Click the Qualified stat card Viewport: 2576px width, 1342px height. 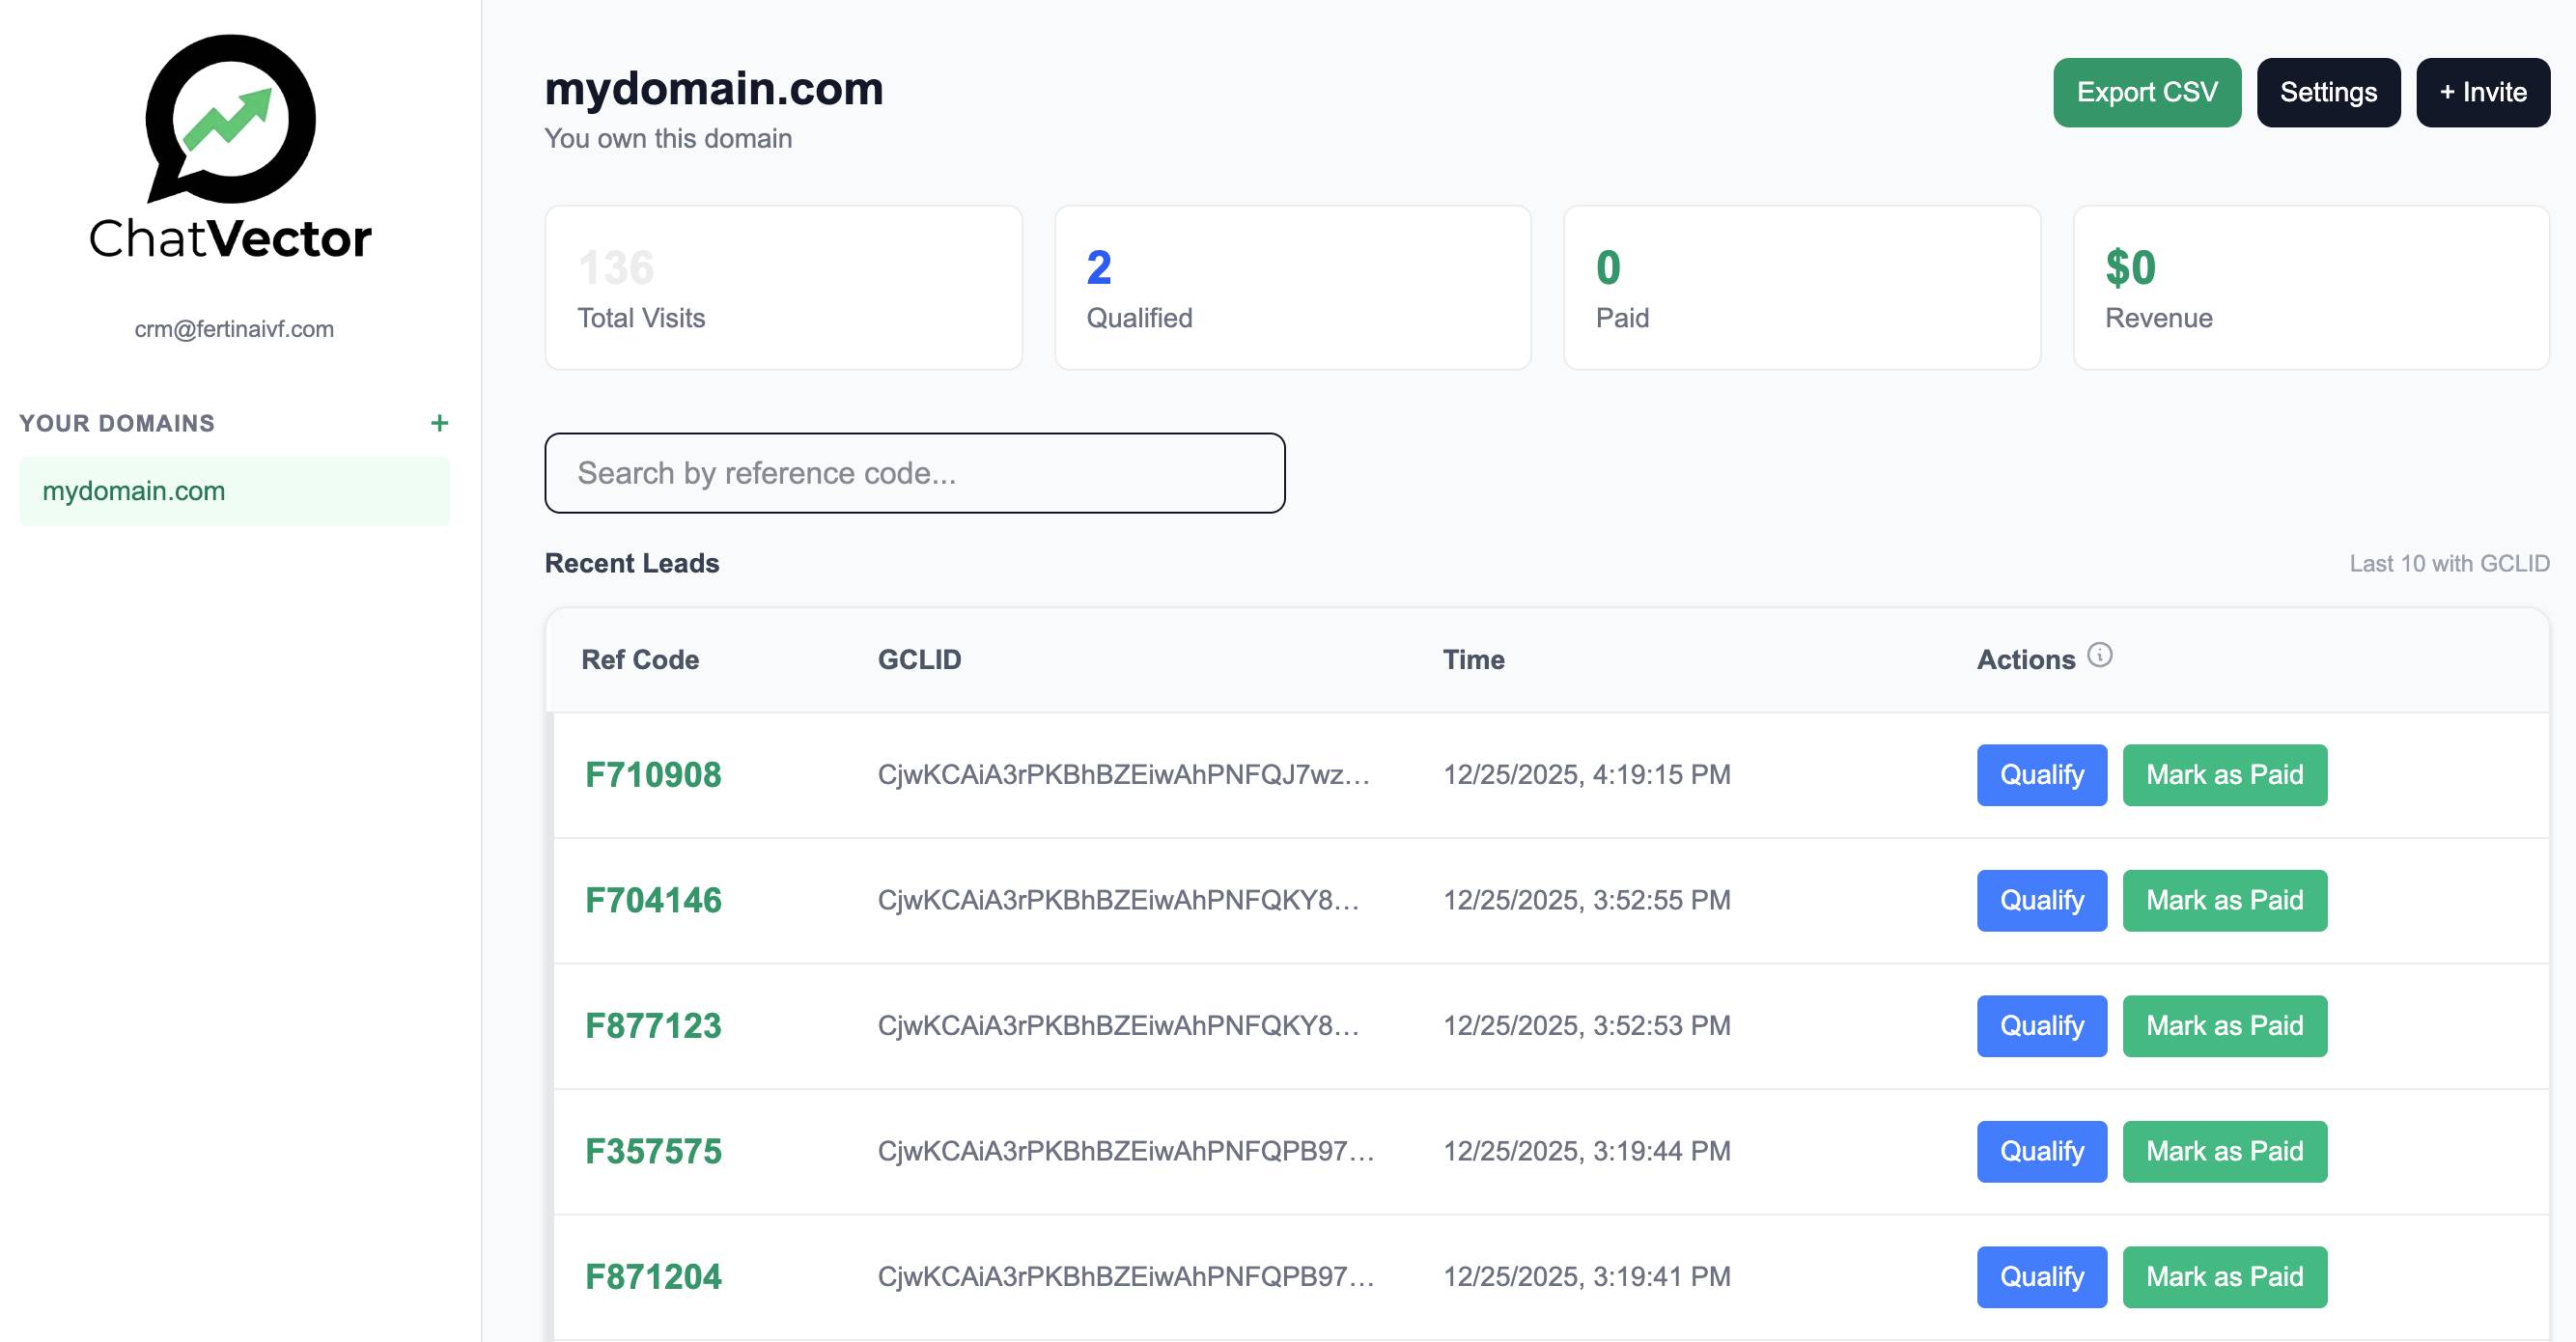[x=1292, y=288]
